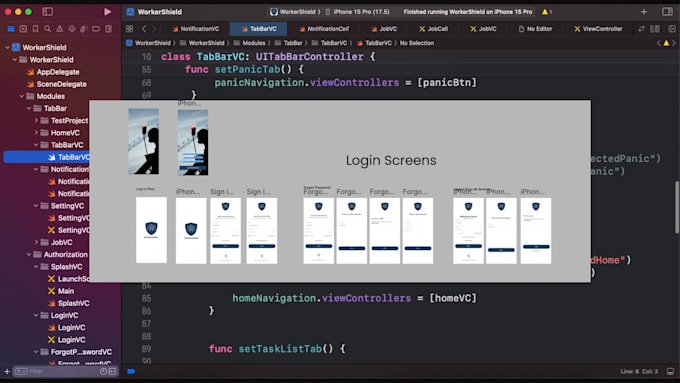Select the WorkerShield scheme in toolbar
Viewport: 680px width, 383px height.
[x=294, y=12]
